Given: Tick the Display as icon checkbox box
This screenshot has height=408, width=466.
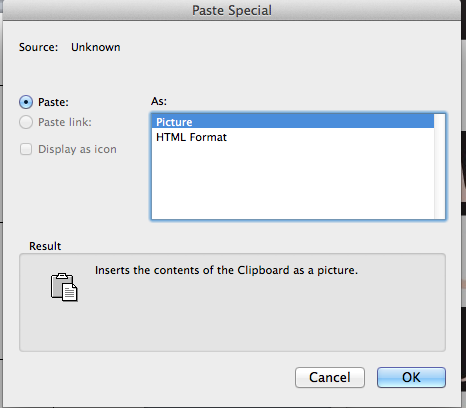Looking at the screenshot, I should 26,149.
